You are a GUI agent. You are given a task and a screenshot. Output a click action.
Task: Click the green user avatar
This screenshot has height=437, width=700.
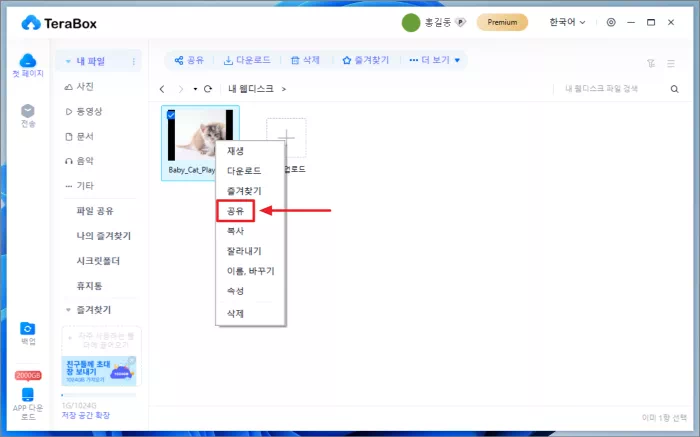click(411, 22)
